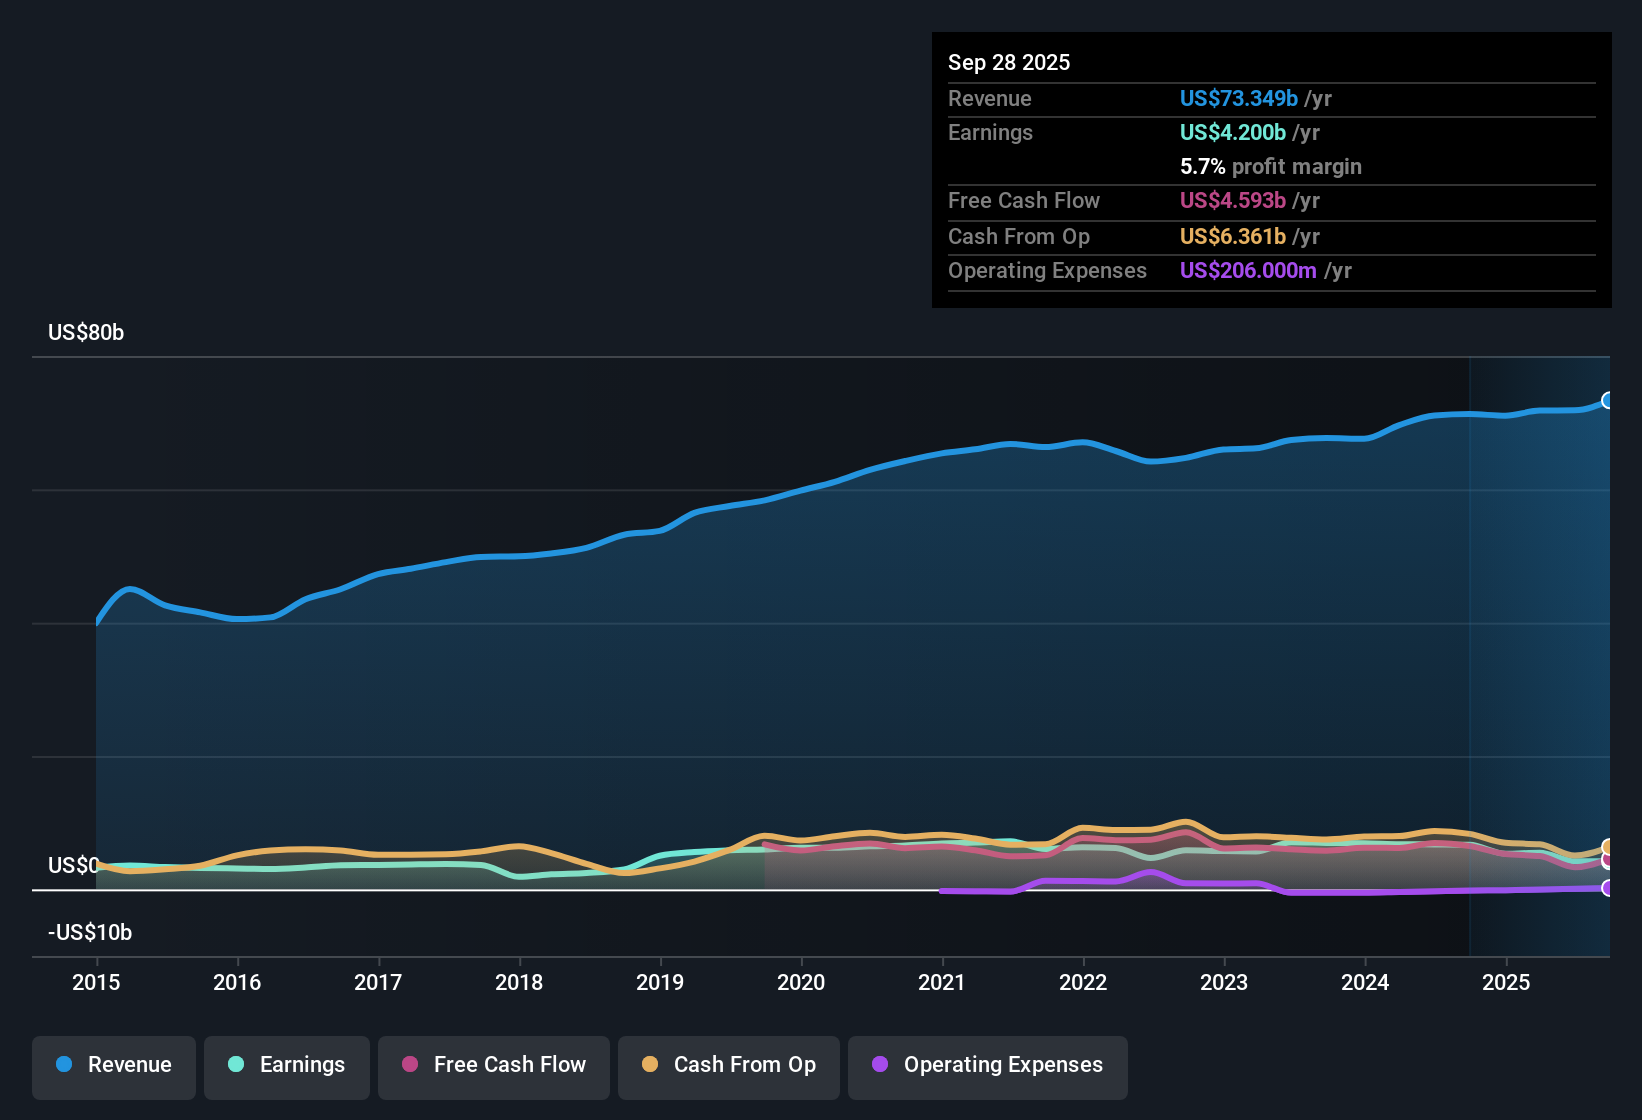Screen dimensions: 1642x1120
Task: Toggle the Revenue series in the legend
Action: click(114, 1067)
